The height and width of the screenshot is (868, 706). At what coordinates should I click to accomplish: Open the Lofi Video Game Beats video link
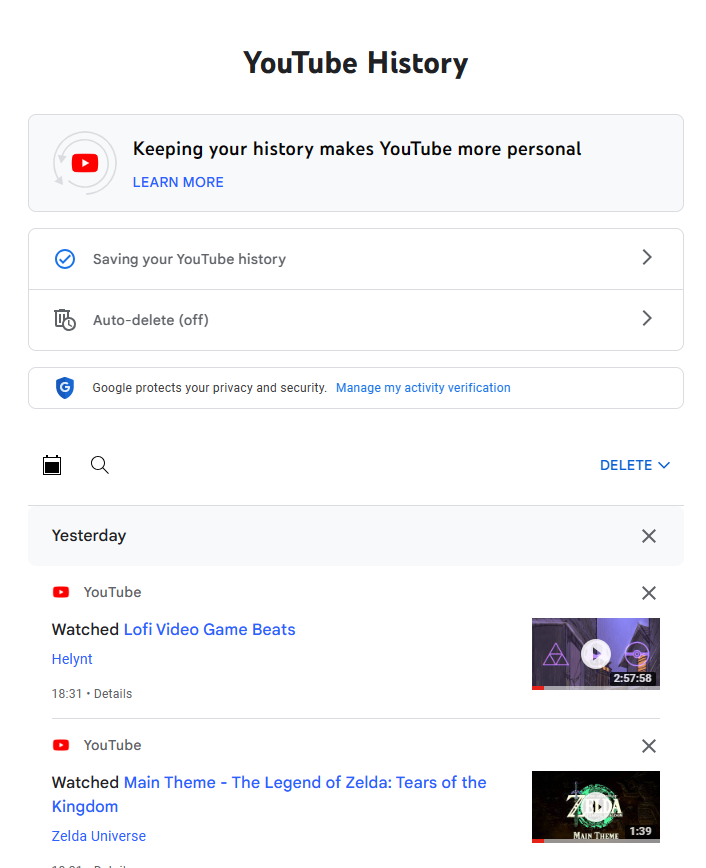pos(209,629)
